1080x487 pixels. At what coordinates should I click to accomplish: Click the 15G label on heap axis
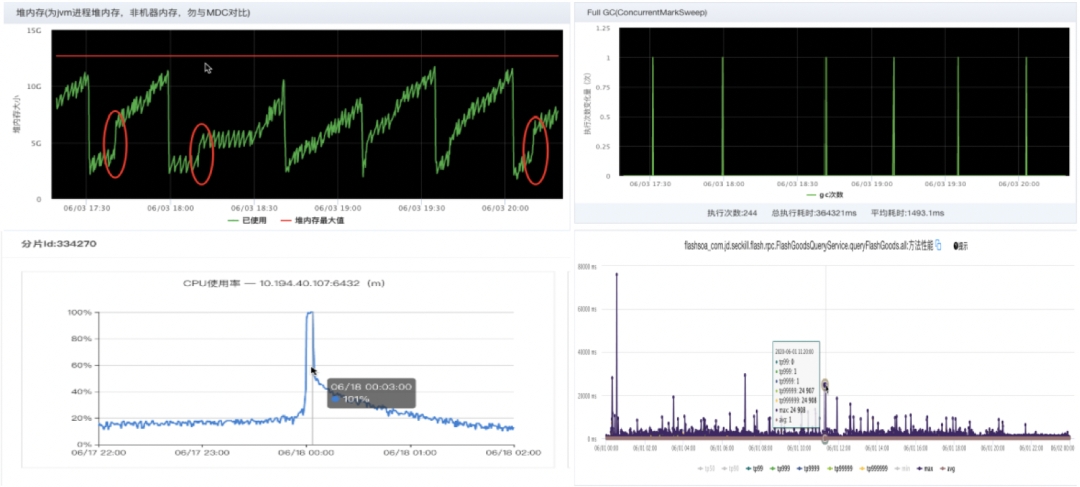(x=34, y=30)
